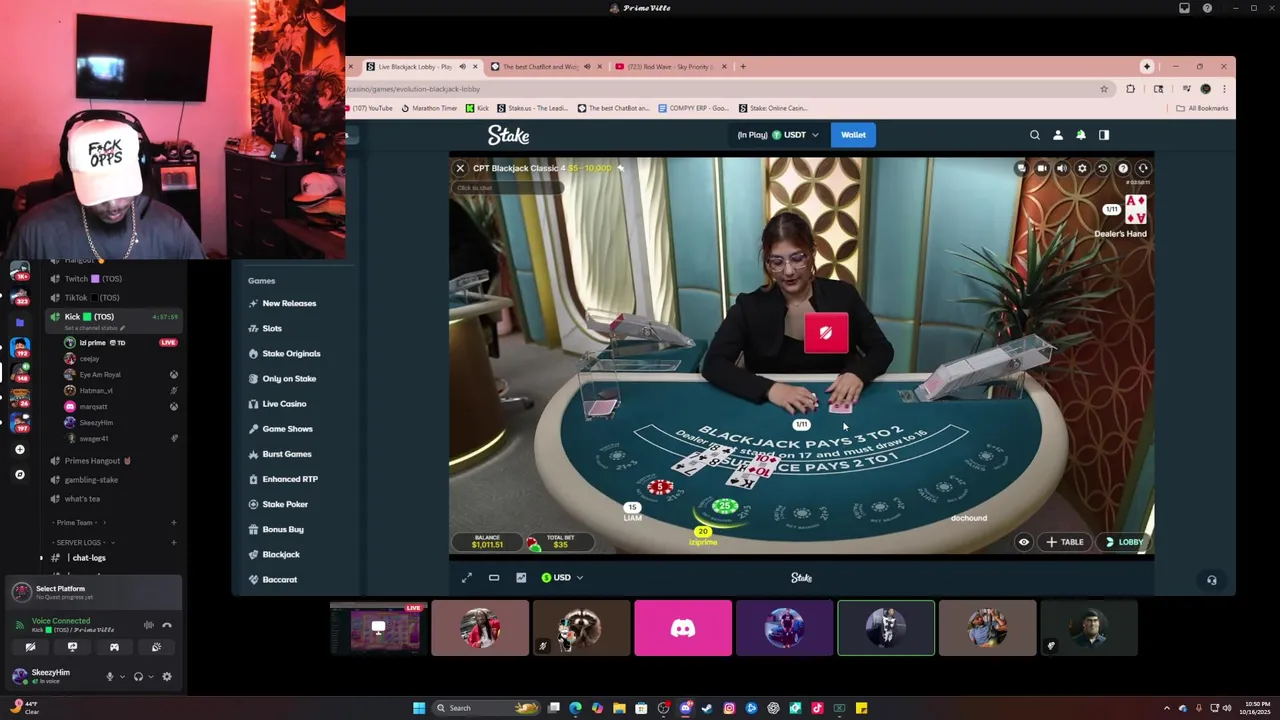This screenshot has height=720, width=1280.
Task: Open the USD display currency dropdown
Action: 562,577
